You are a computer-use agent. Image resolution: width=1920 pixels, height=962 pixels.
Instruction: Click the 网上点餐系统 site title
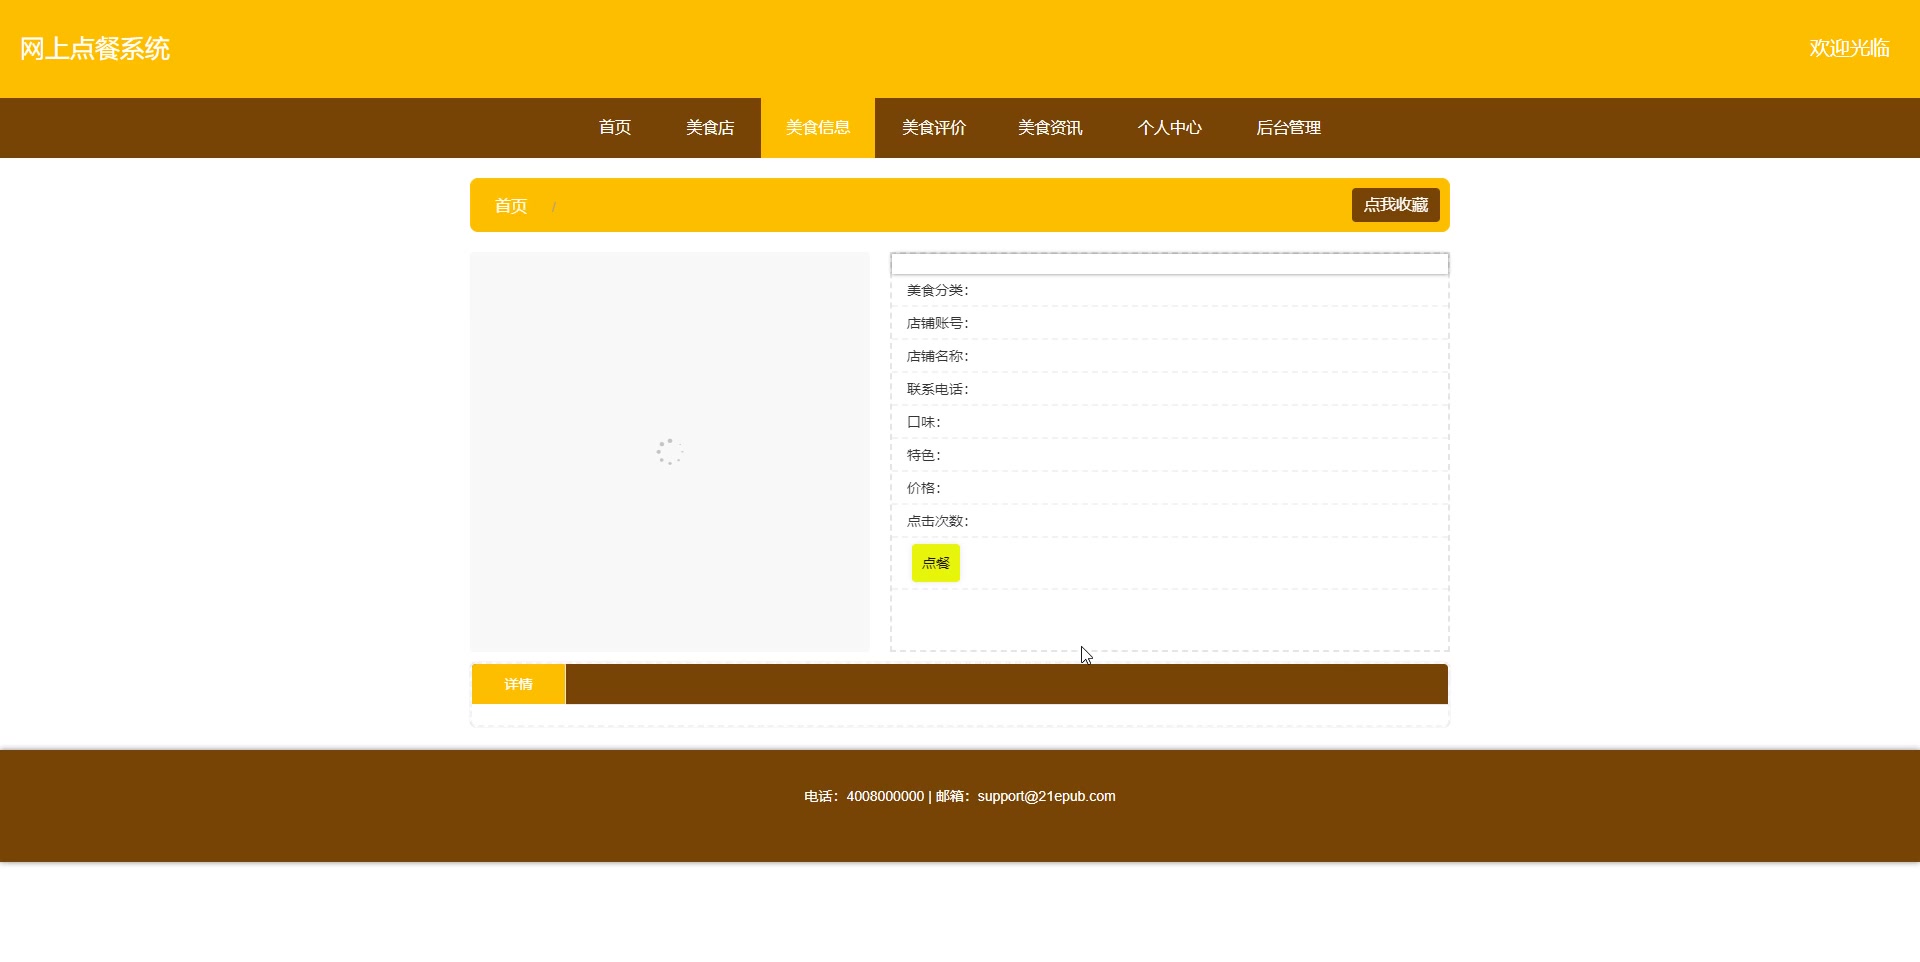tap(95, 49)
